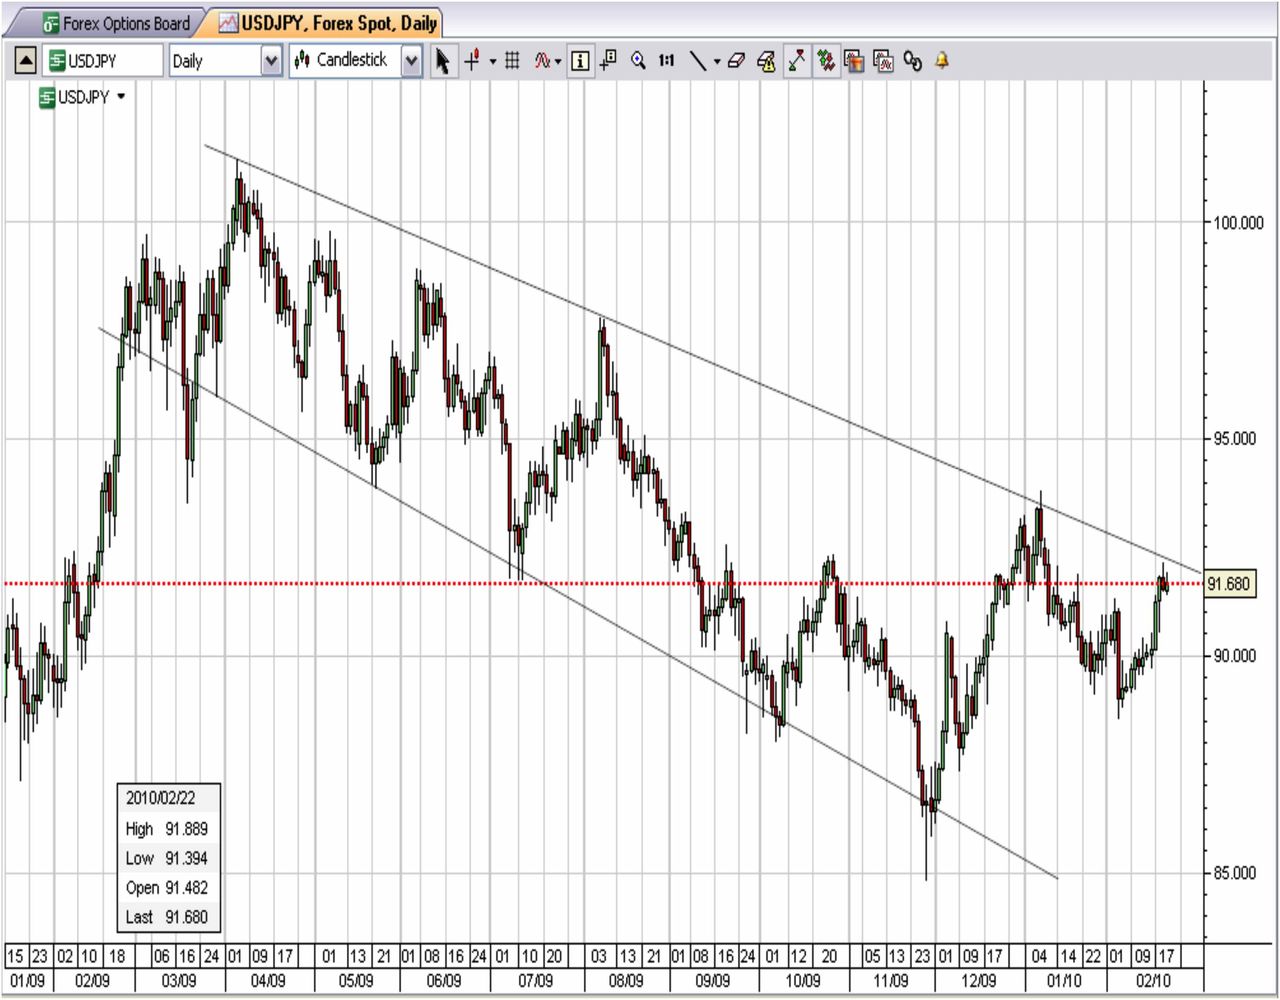Click the indicators wave icon
Screen dimensions: 1280x1000
[x=542, y=61]
